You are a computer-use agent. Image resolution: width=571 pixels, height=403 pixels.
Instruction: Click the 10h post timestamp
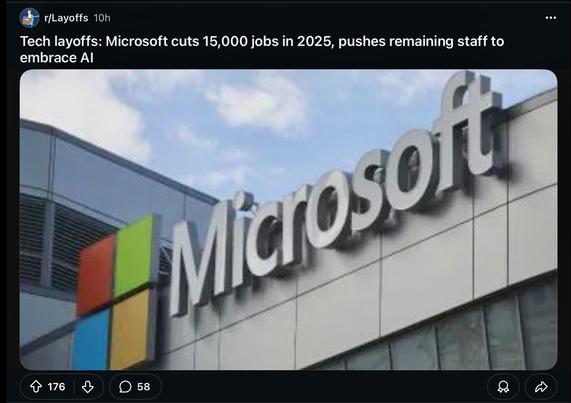pos(102,18)
